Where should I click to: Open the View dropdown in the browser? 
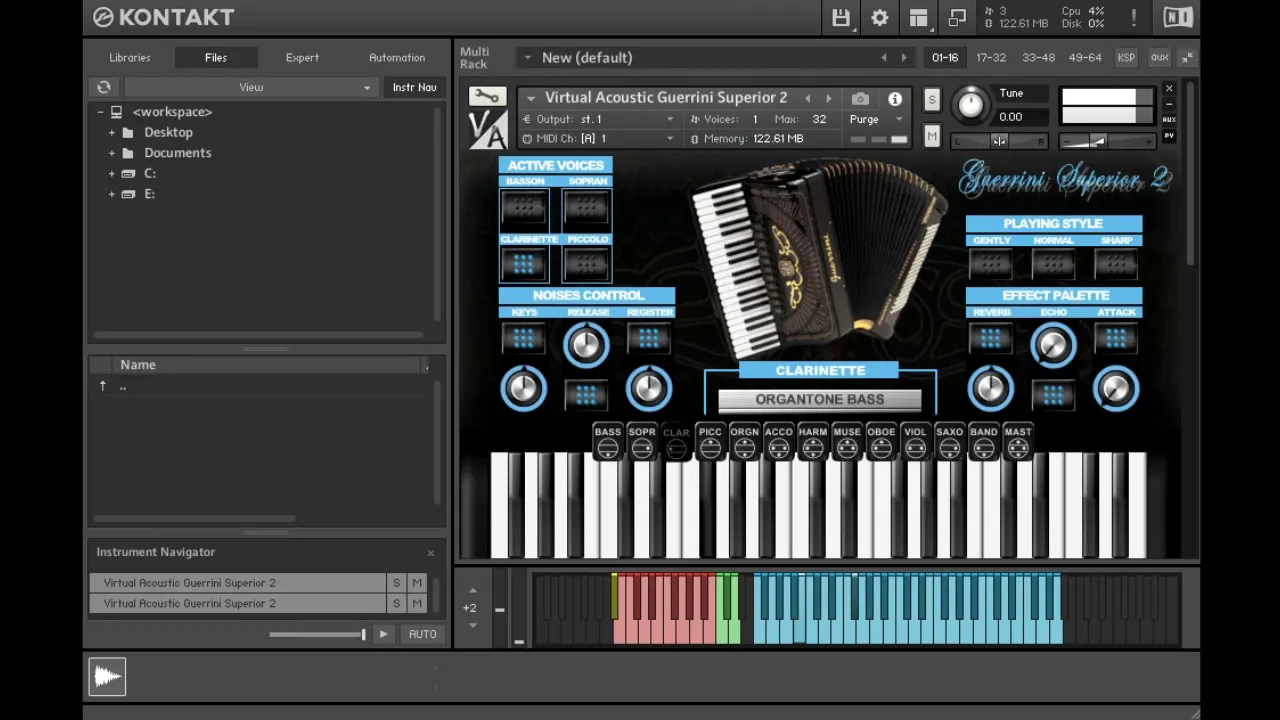pyautogui.click(x=250, y=87)
